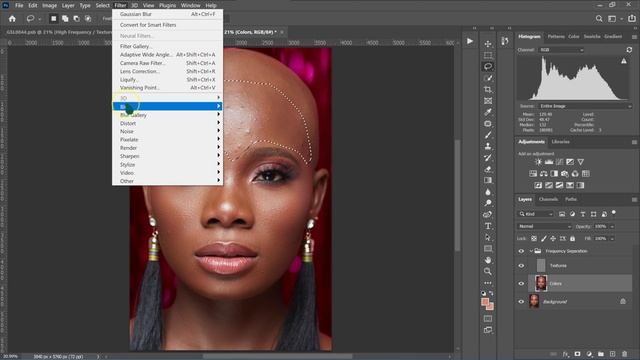Toggle the layer filter on/off switch
This screenshot has width=640, height=360.
coord(614,213)
